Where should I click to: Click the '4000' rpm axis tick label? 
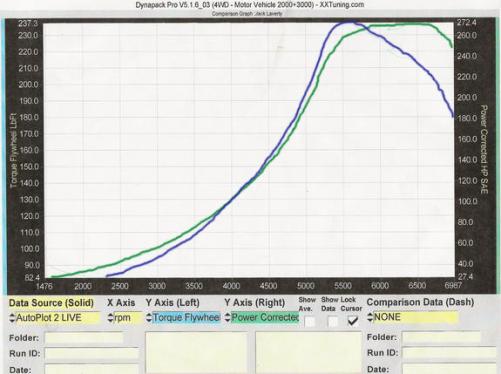click(x=231, y=286)
